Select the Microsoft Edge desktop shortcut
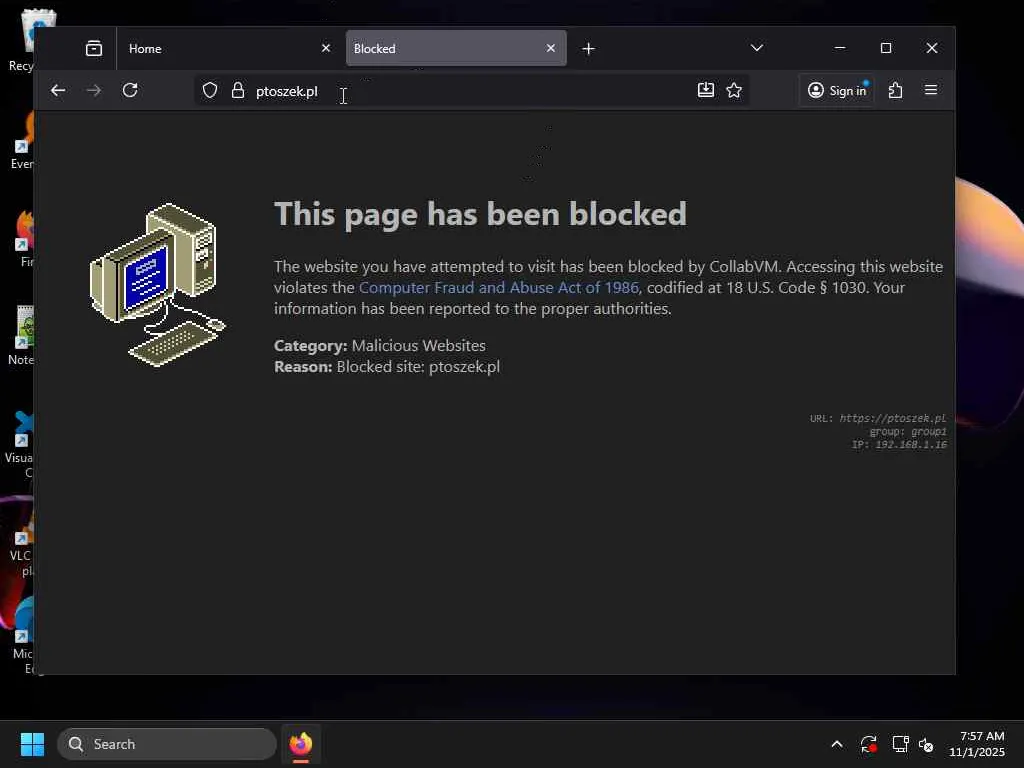1024x768 pixels. coord(23,637)
